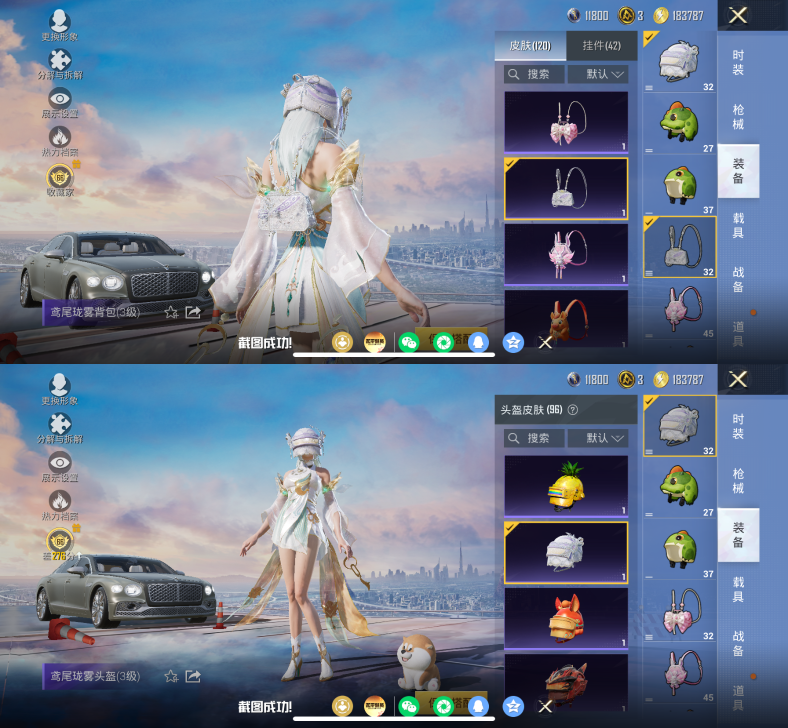This screenshot has width=788, height=728.
Task: Select frog slot 37 in upper screenshot
Action: pos(679,185)
